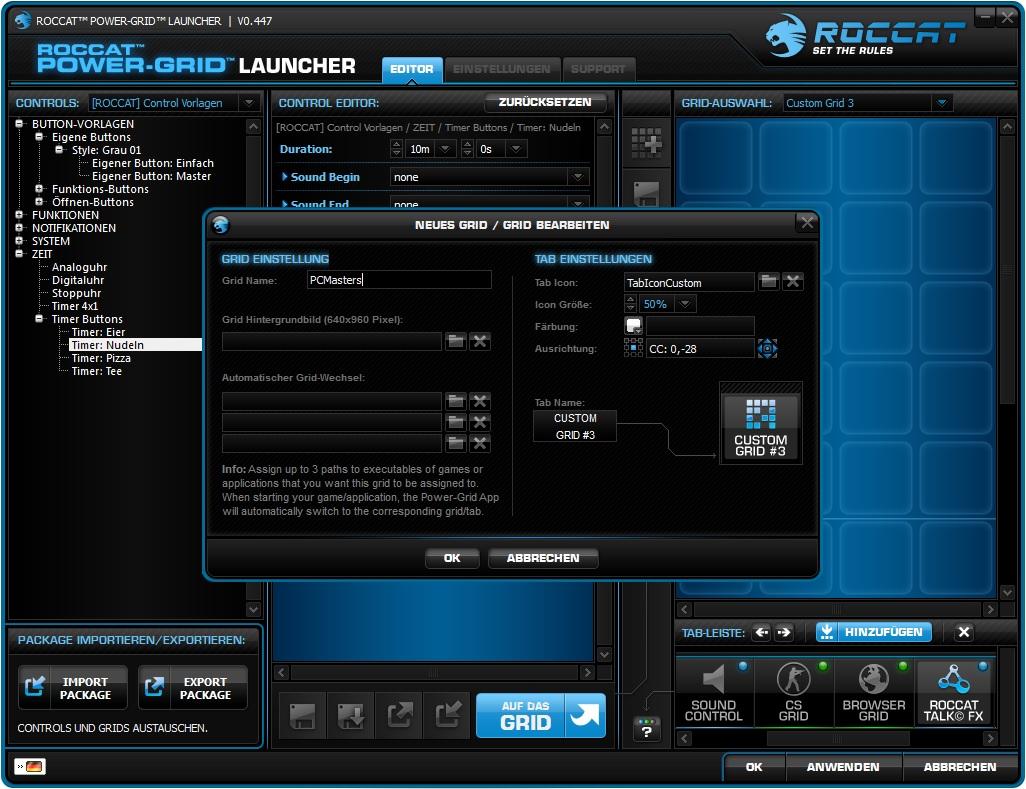Image resolution: width=1026 pixels, height=789 pixels.
Task: Browse second automatic grid switch path
Action: [x=456, y=422]
